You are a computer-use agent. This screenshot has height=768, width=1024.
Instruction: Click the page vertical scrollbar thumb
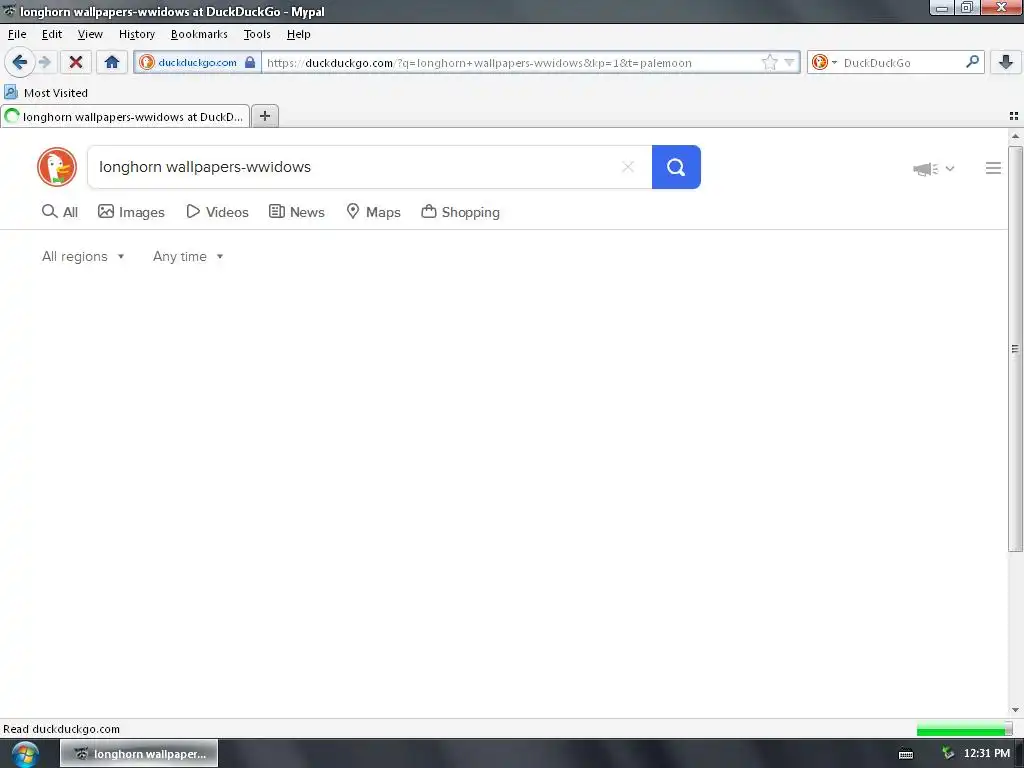pyautogui.click(x=1015, y=349)
